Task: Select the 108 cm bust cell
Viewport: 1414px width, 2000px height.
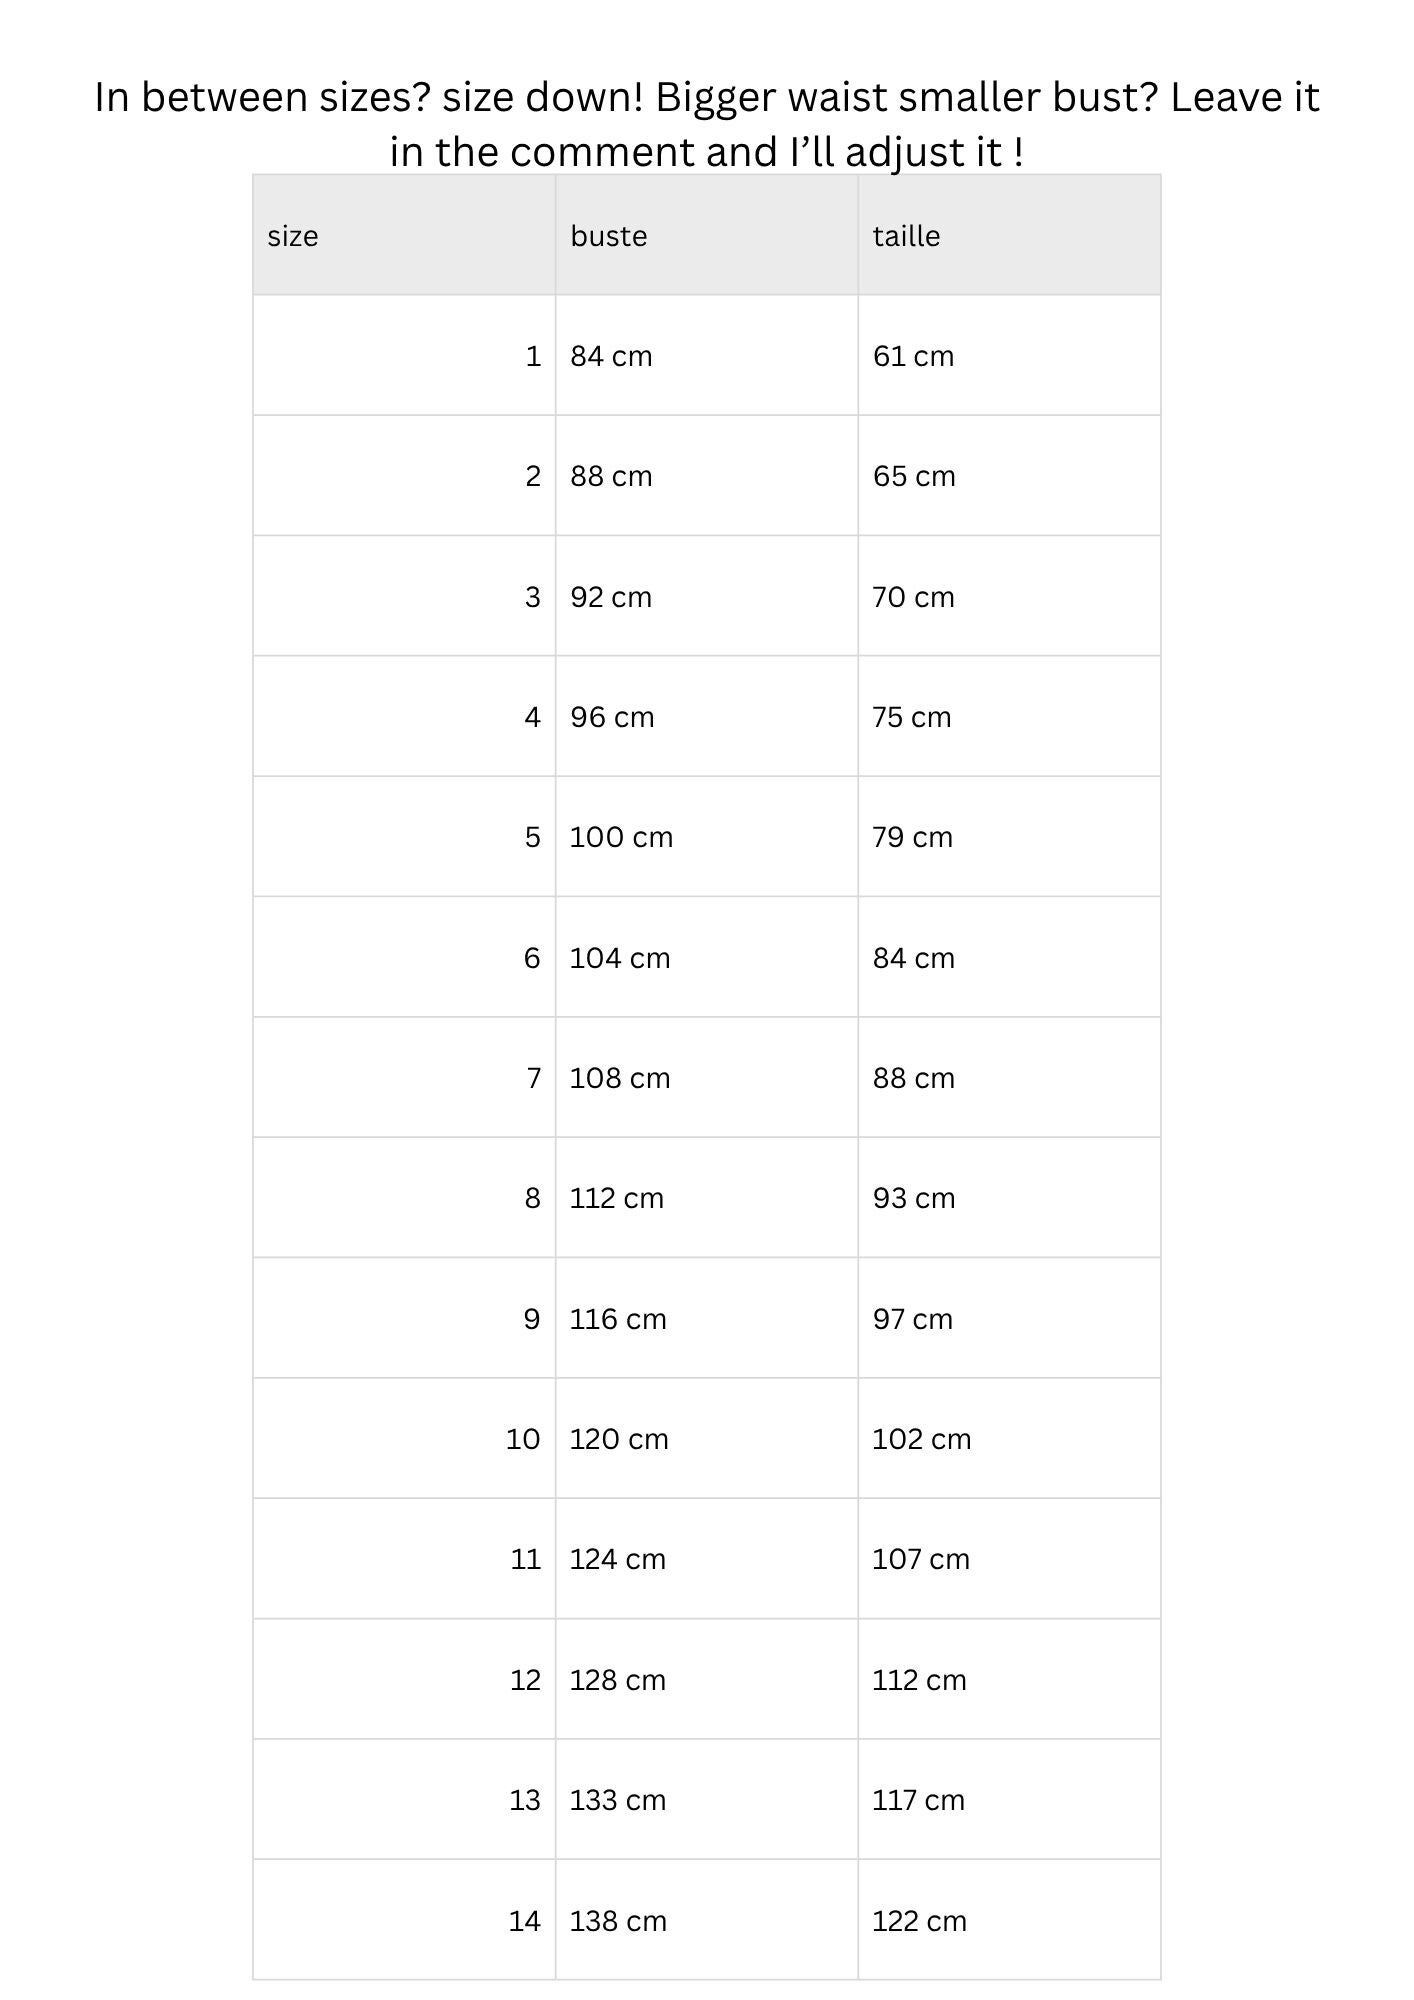Action: 706,1078
